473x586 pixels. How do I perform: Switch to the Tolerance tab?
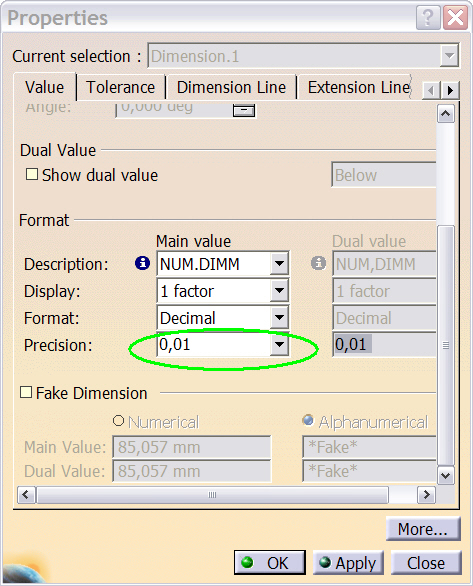tap(120, 87)
